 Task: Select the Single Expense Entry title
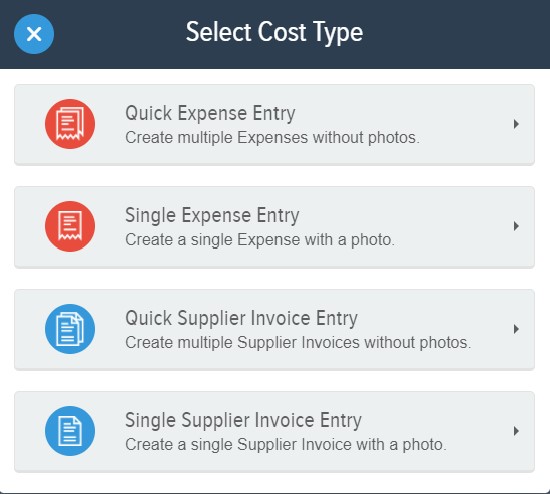pos(212,215)
